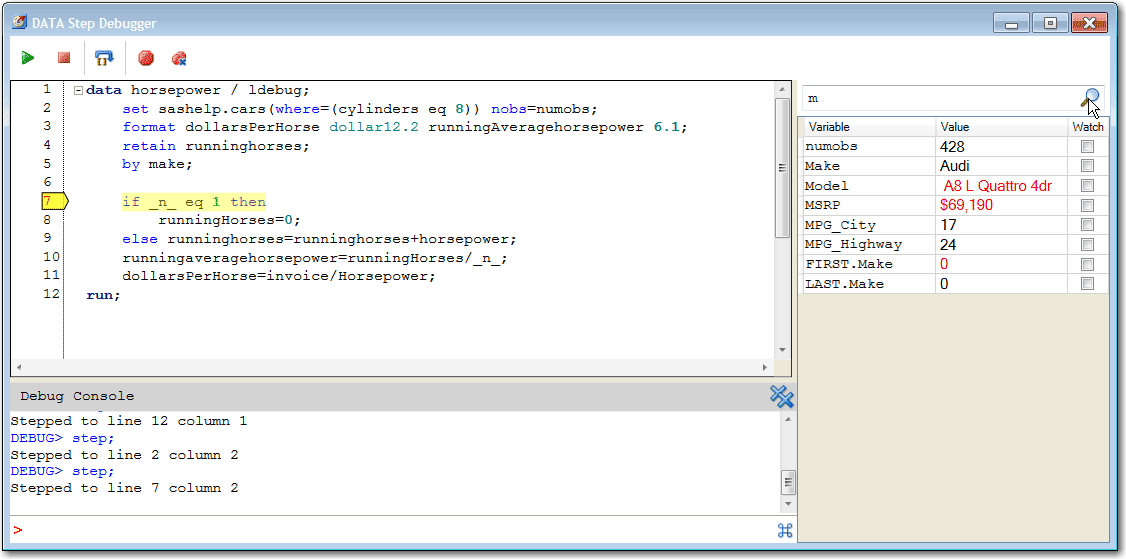Collapse the data step code block

pyautogui.click(x=78, y=90)
